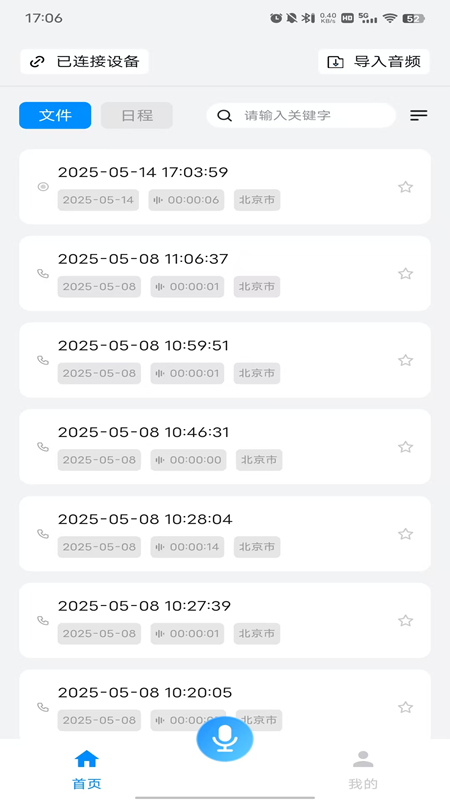Tap the magnifier search icon

click(224, 115)
